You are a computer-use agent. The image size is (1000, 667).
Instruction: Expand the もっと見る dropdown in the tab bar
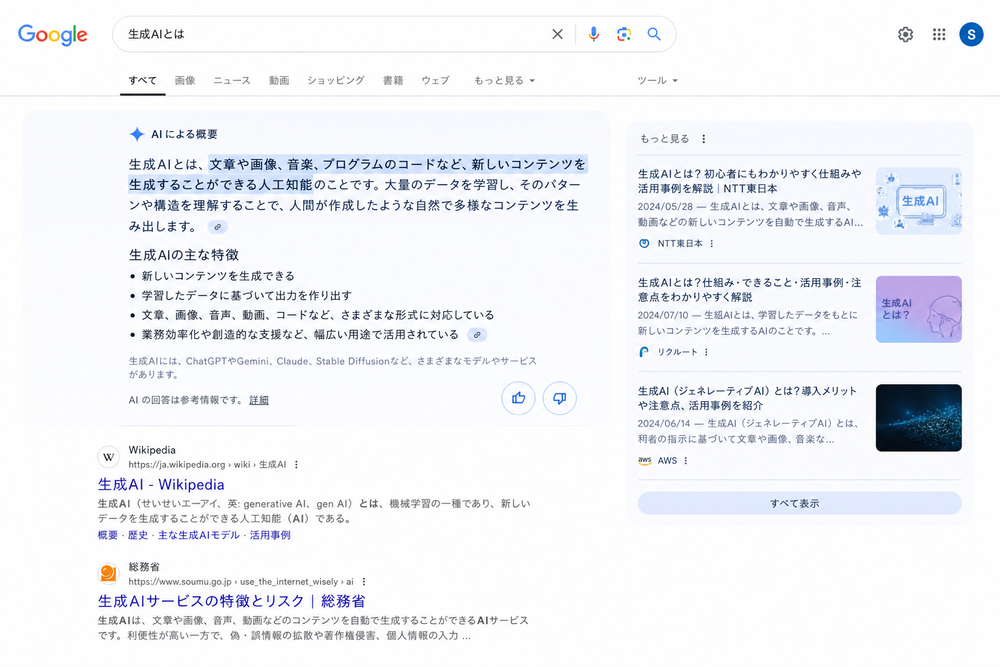tap(504, 80)
